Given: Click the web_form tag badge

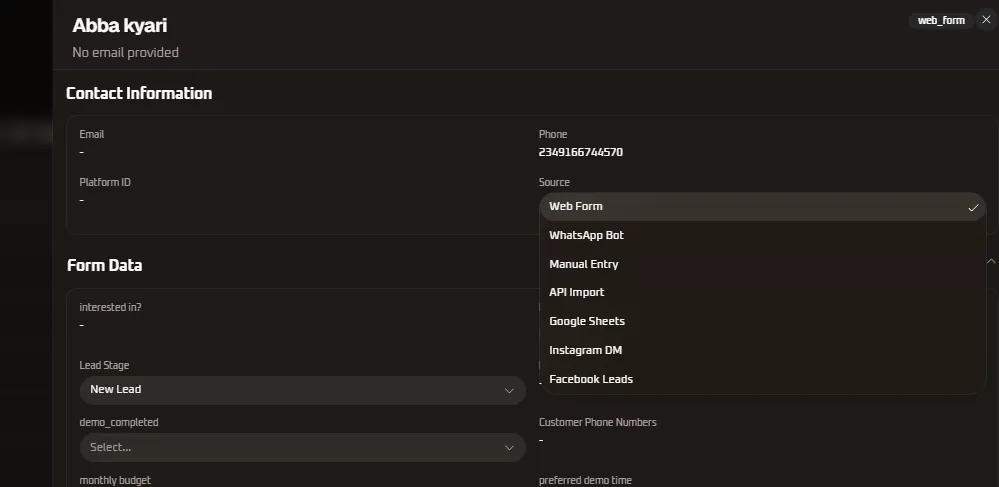Looking at the screenshot, I should (941, 20).
